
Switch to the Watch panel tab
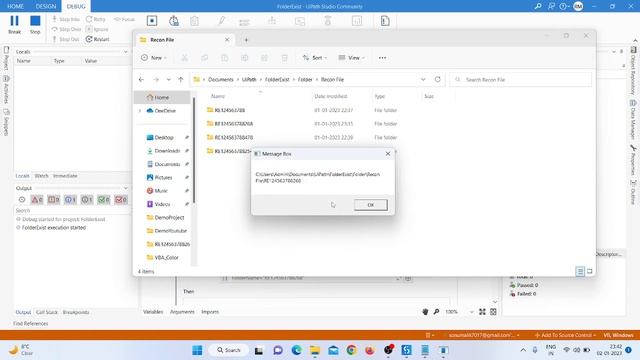pyautogui.click(x=41, y=176)
